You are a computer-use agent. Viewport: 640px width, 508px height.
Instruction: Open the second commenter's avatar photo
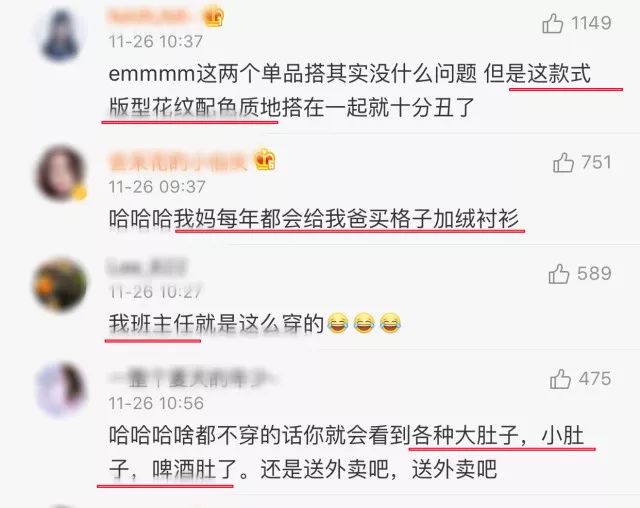[60, 173]
